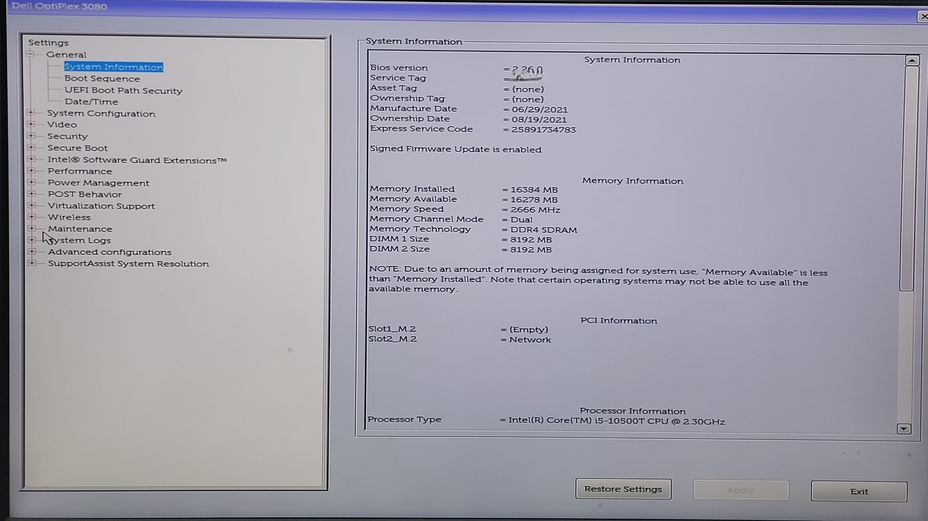Click the Processor Type i5-10500T value
928x521 pixels.
coord(616,422)
